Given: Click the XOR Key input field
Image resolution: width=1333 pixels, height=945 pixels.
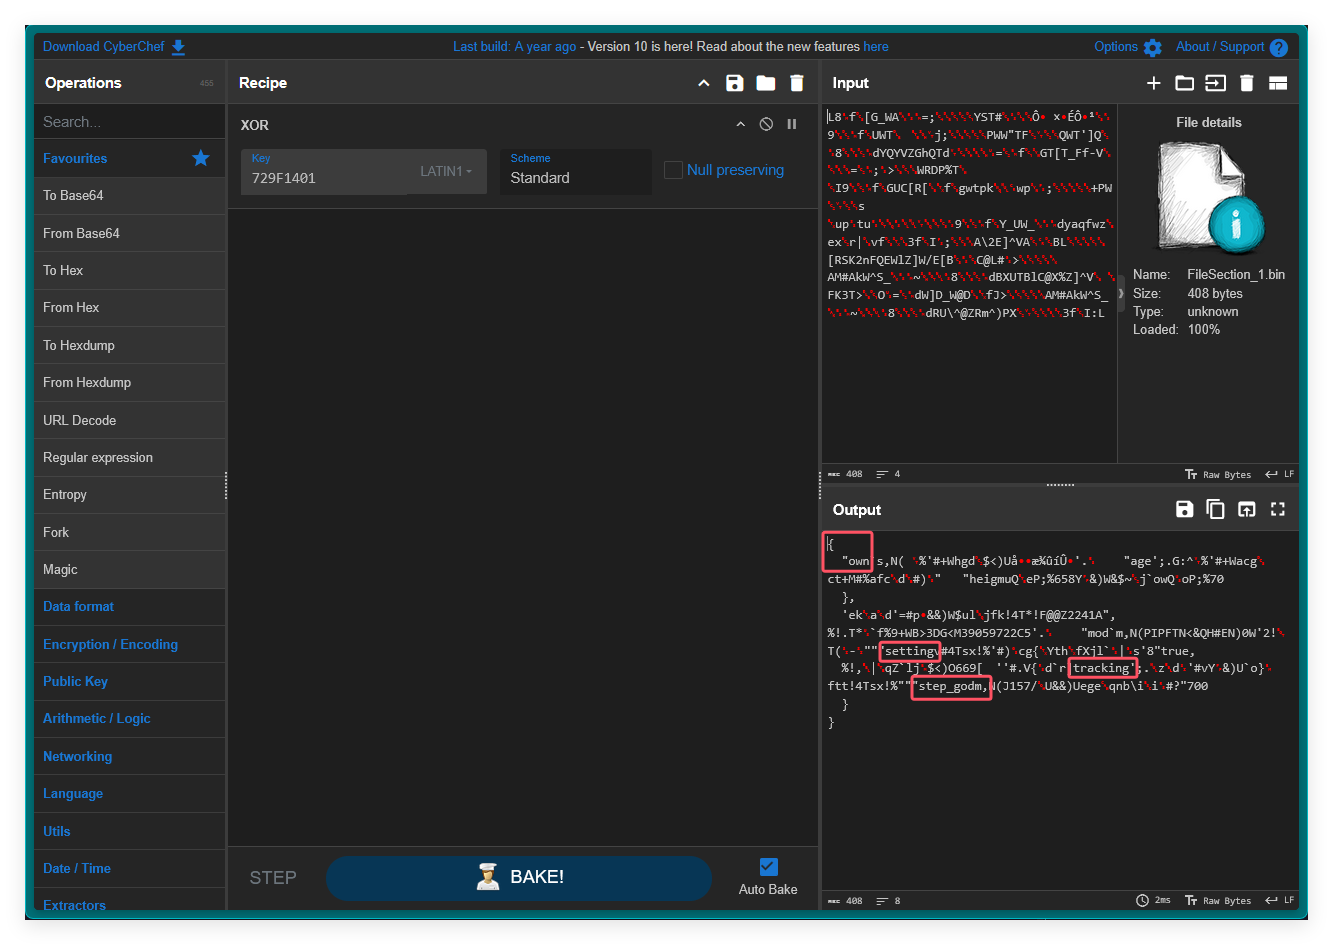Looking at the screenshot, I should tap(325, 172).
